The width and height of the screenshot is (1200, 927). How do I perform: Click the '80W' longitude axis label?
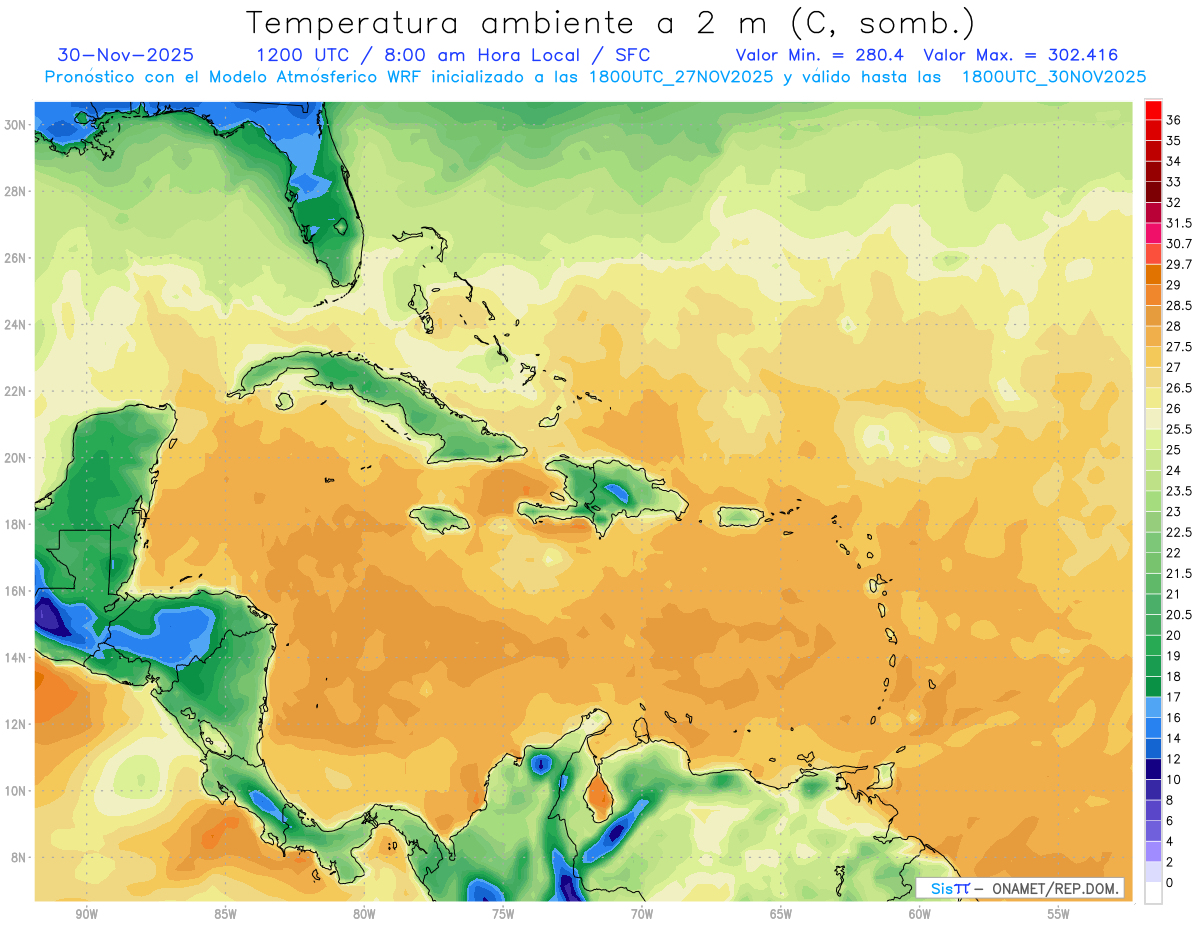pyautogui.click(x=364, y=914)
